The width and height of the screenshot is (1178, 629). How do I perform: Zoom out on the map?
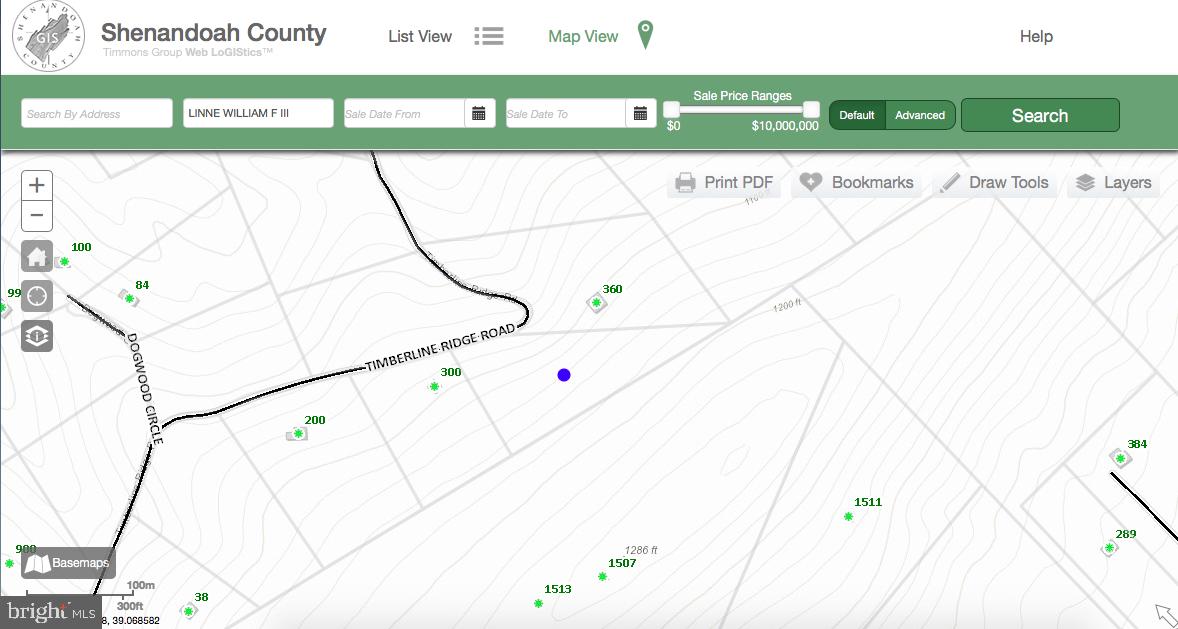[37, 216]
